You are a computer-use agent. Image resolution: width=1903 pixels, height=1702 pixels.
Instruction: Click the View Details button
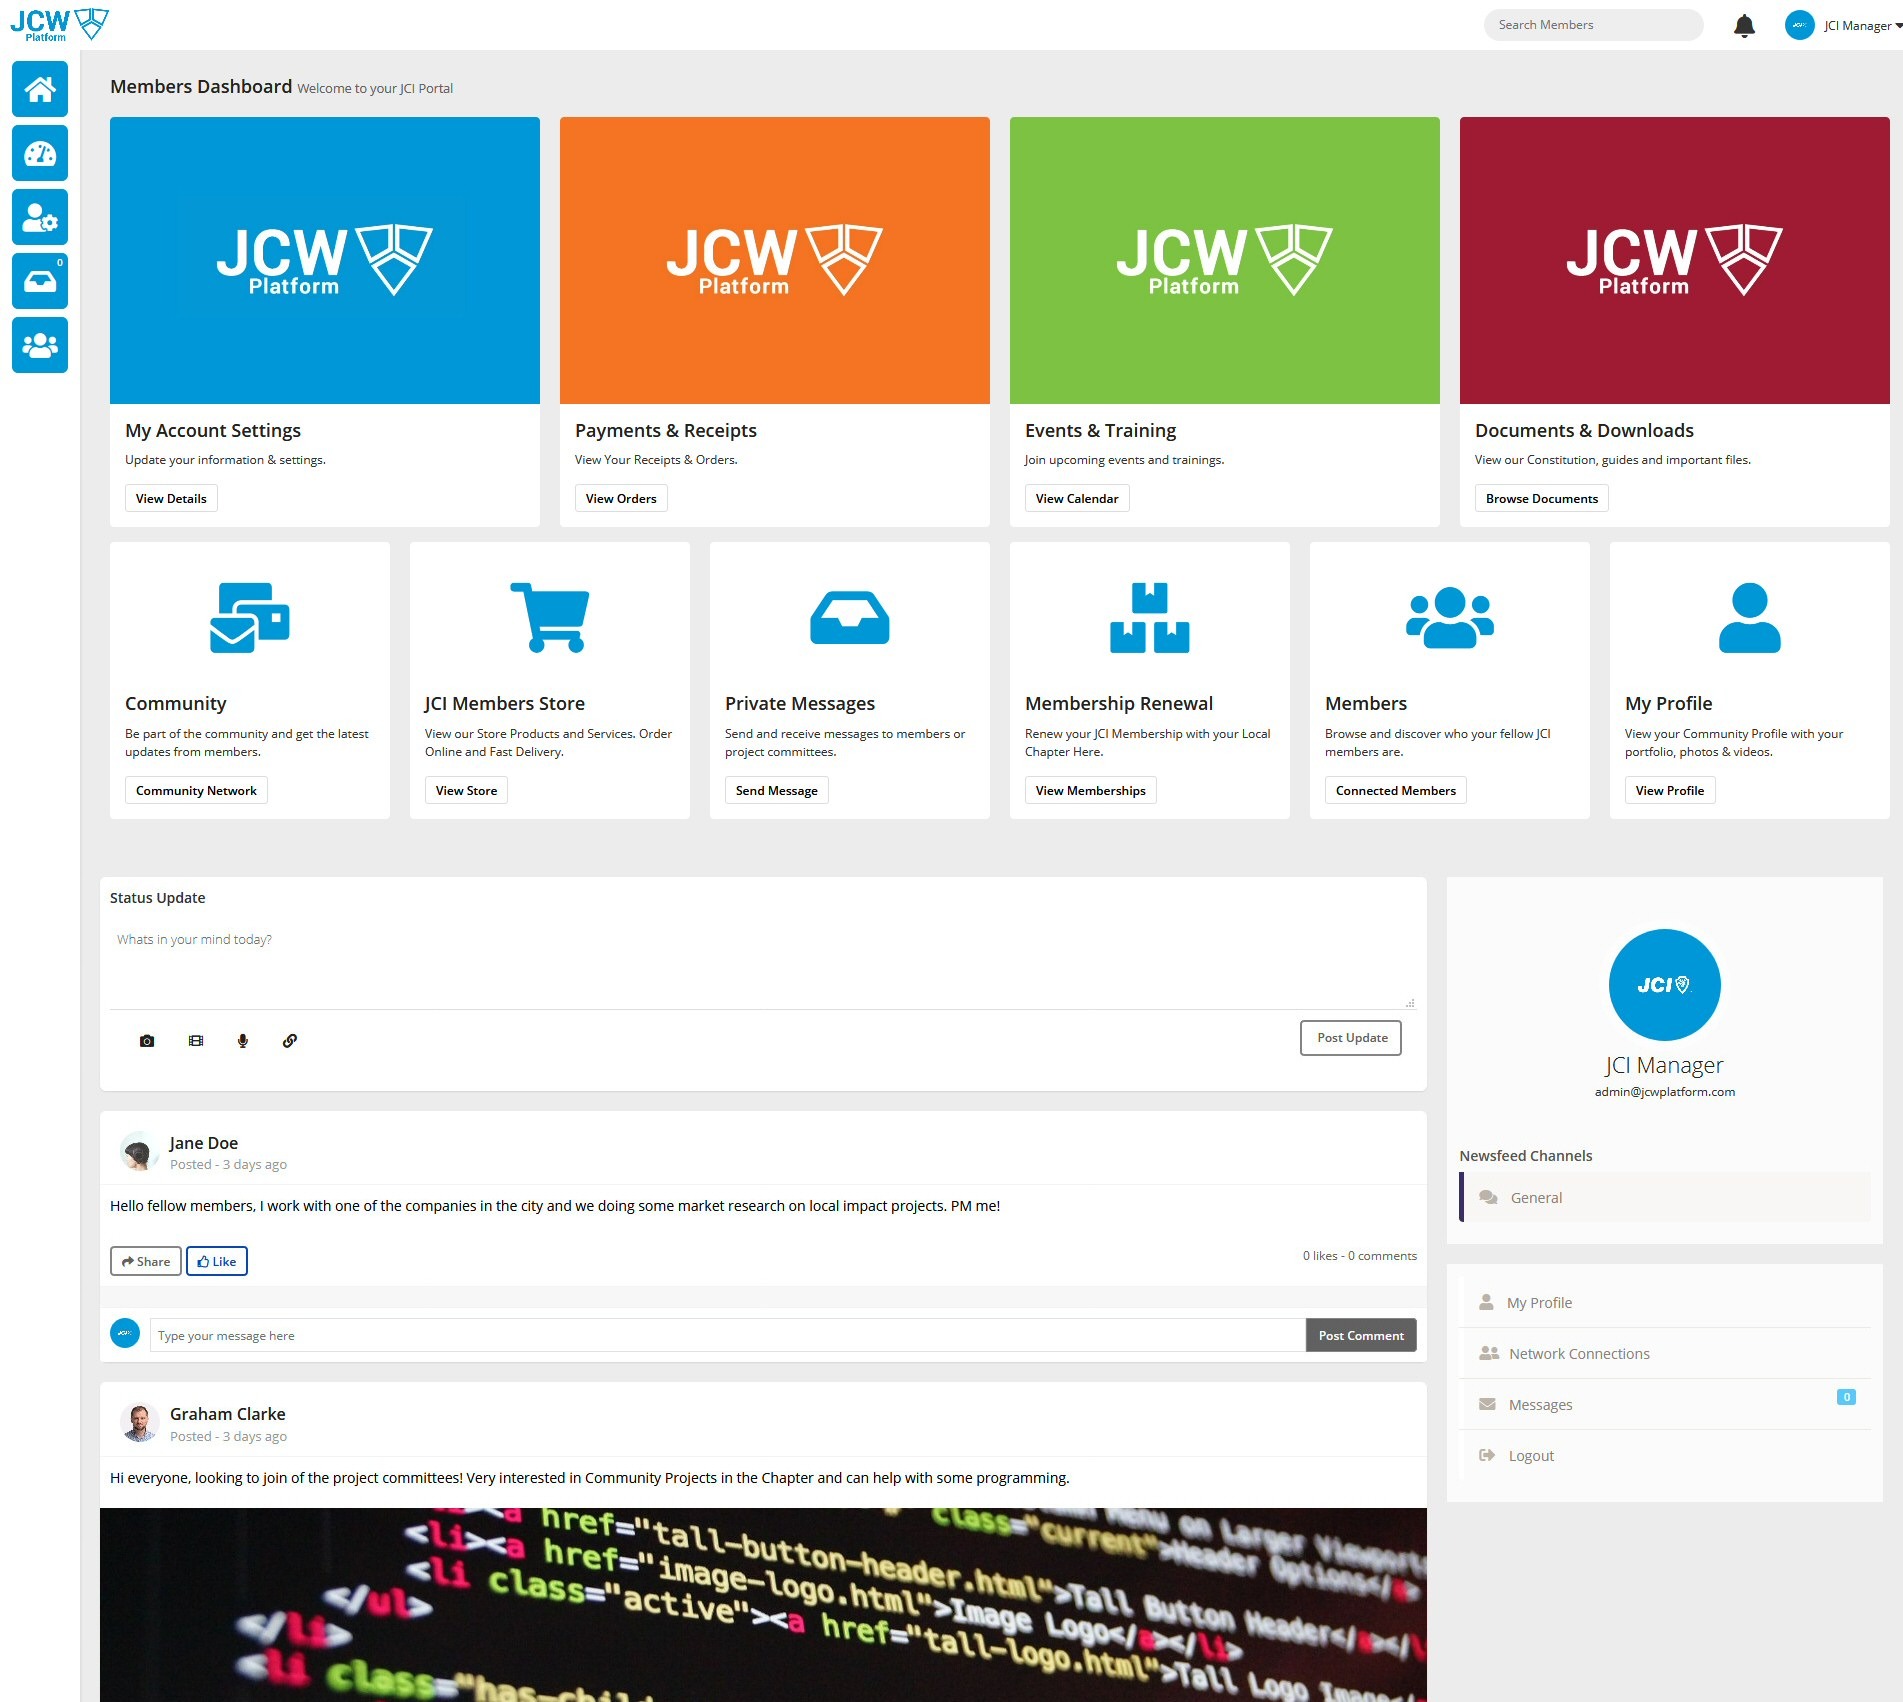171,498
